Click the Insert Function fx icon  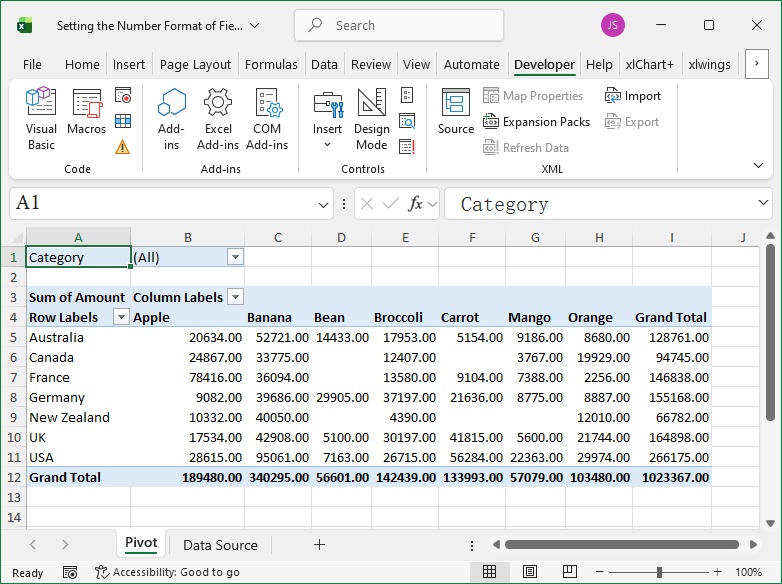click(x=415, y=203)
